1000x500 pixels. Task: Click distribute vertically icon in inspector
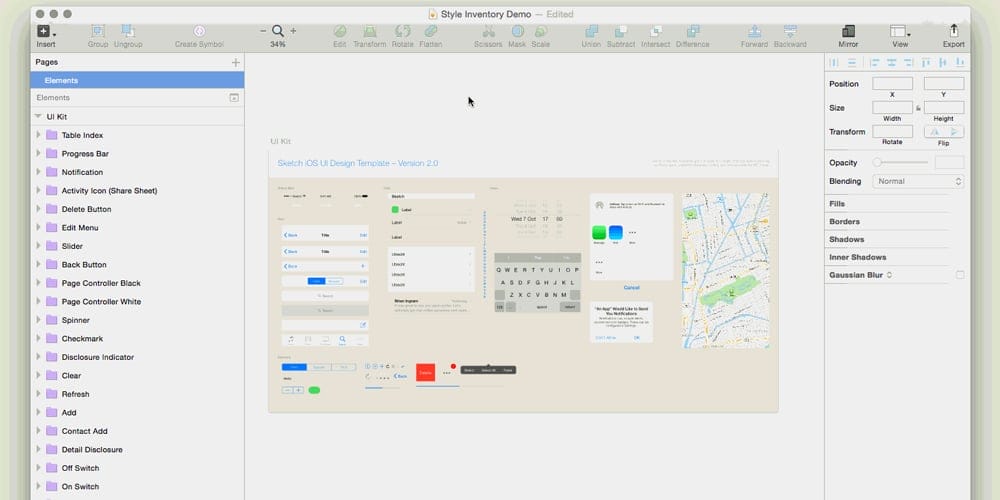pos(851,62)
